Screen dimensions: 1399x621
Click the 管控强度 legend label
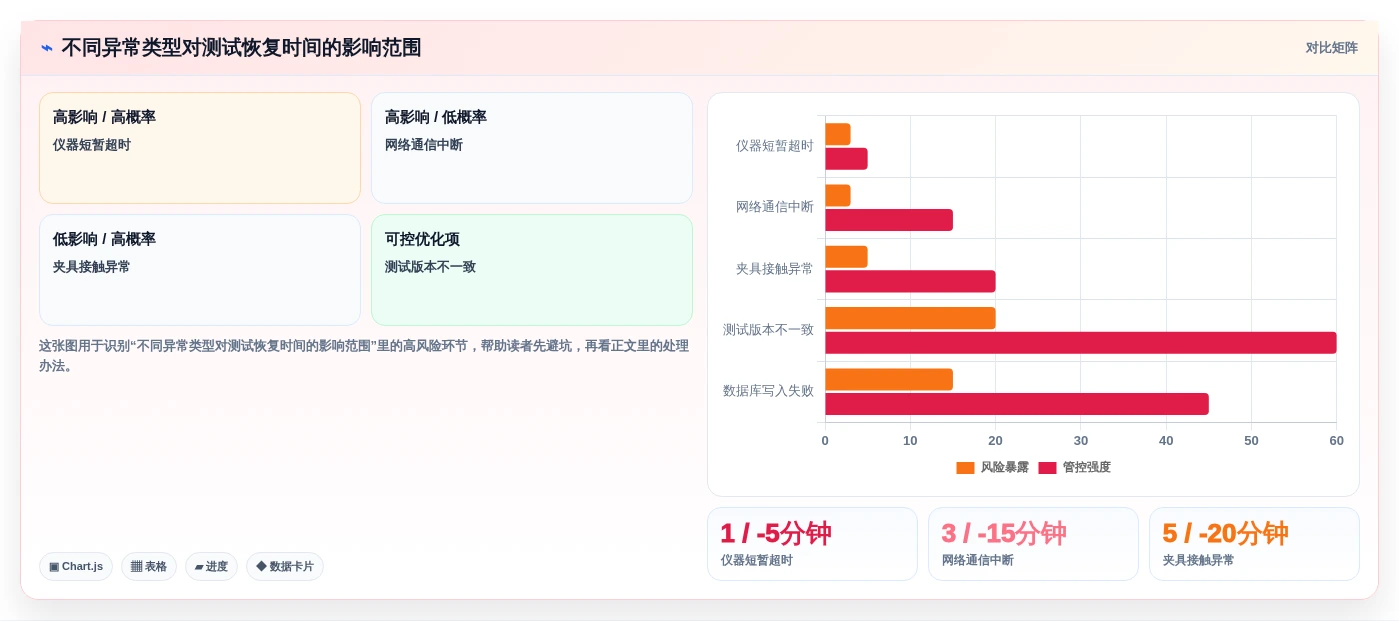coord(1086,468)
